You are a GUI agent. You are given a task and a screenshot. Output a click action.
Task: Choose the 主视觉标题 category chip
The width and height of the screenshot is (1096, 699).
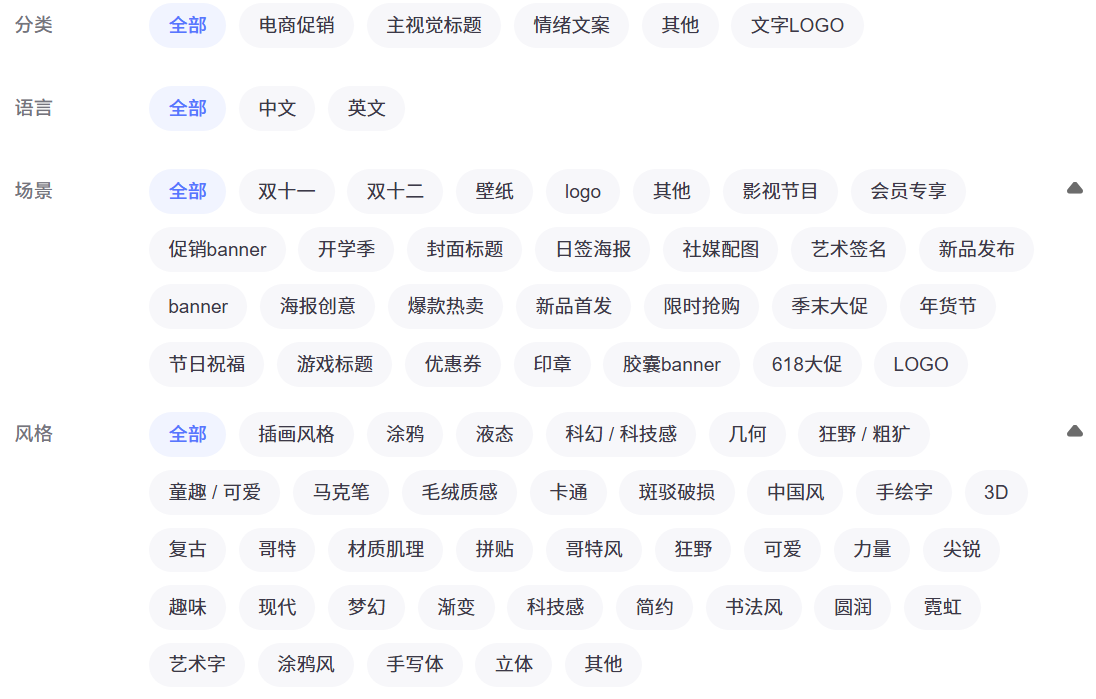(x=434, y=25)
